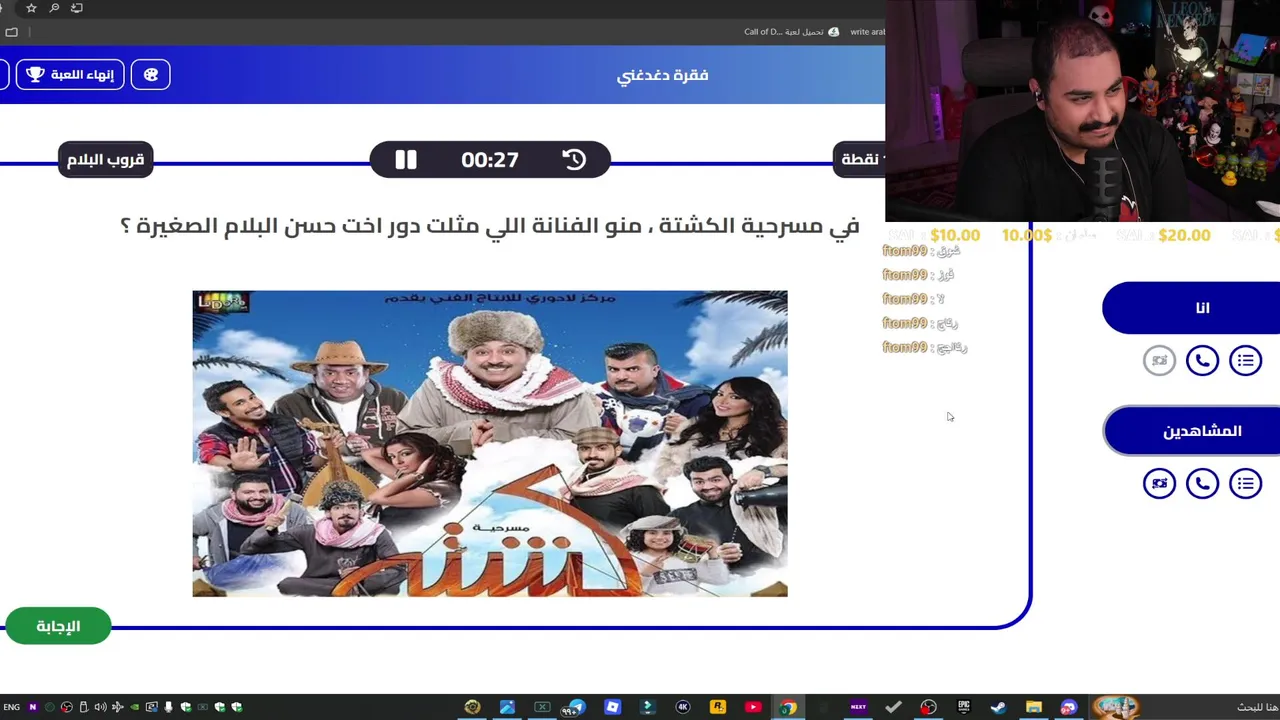This screenshot has width=1280, height=720.
Task: Reveal the answer with the الإجابة button
Action: click(x=58, y=626)
